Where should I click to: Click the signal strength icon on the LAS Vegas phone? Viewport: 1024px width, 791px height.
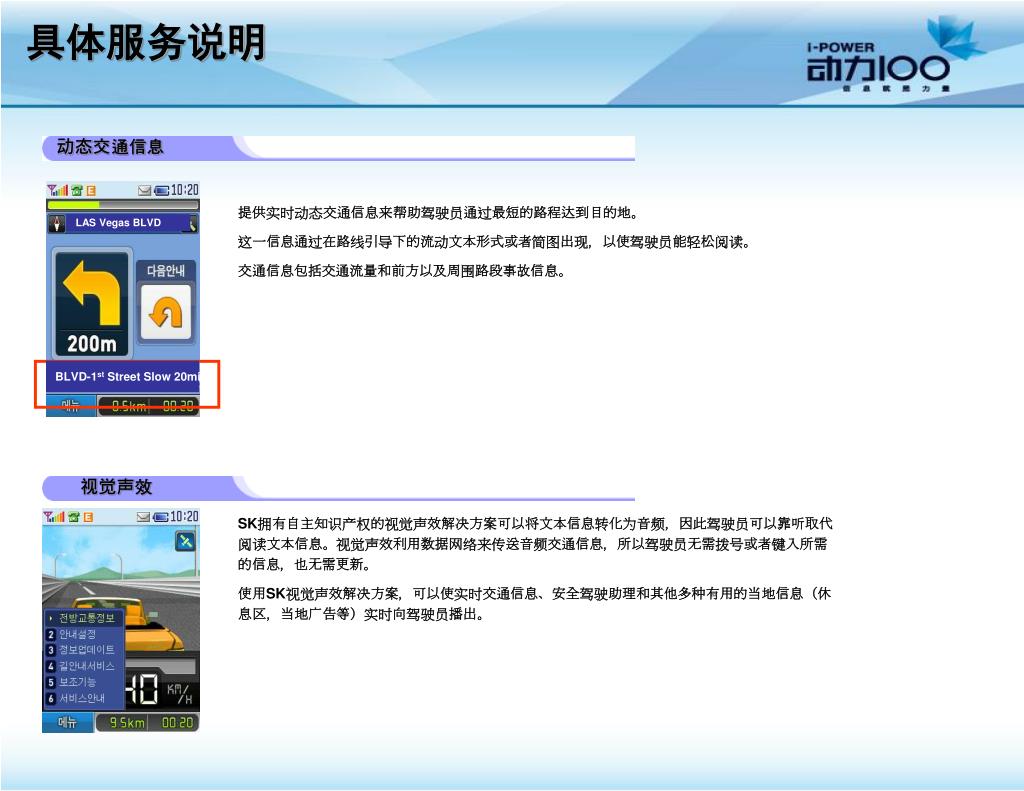pyautogui.click(x=57, y=190)
